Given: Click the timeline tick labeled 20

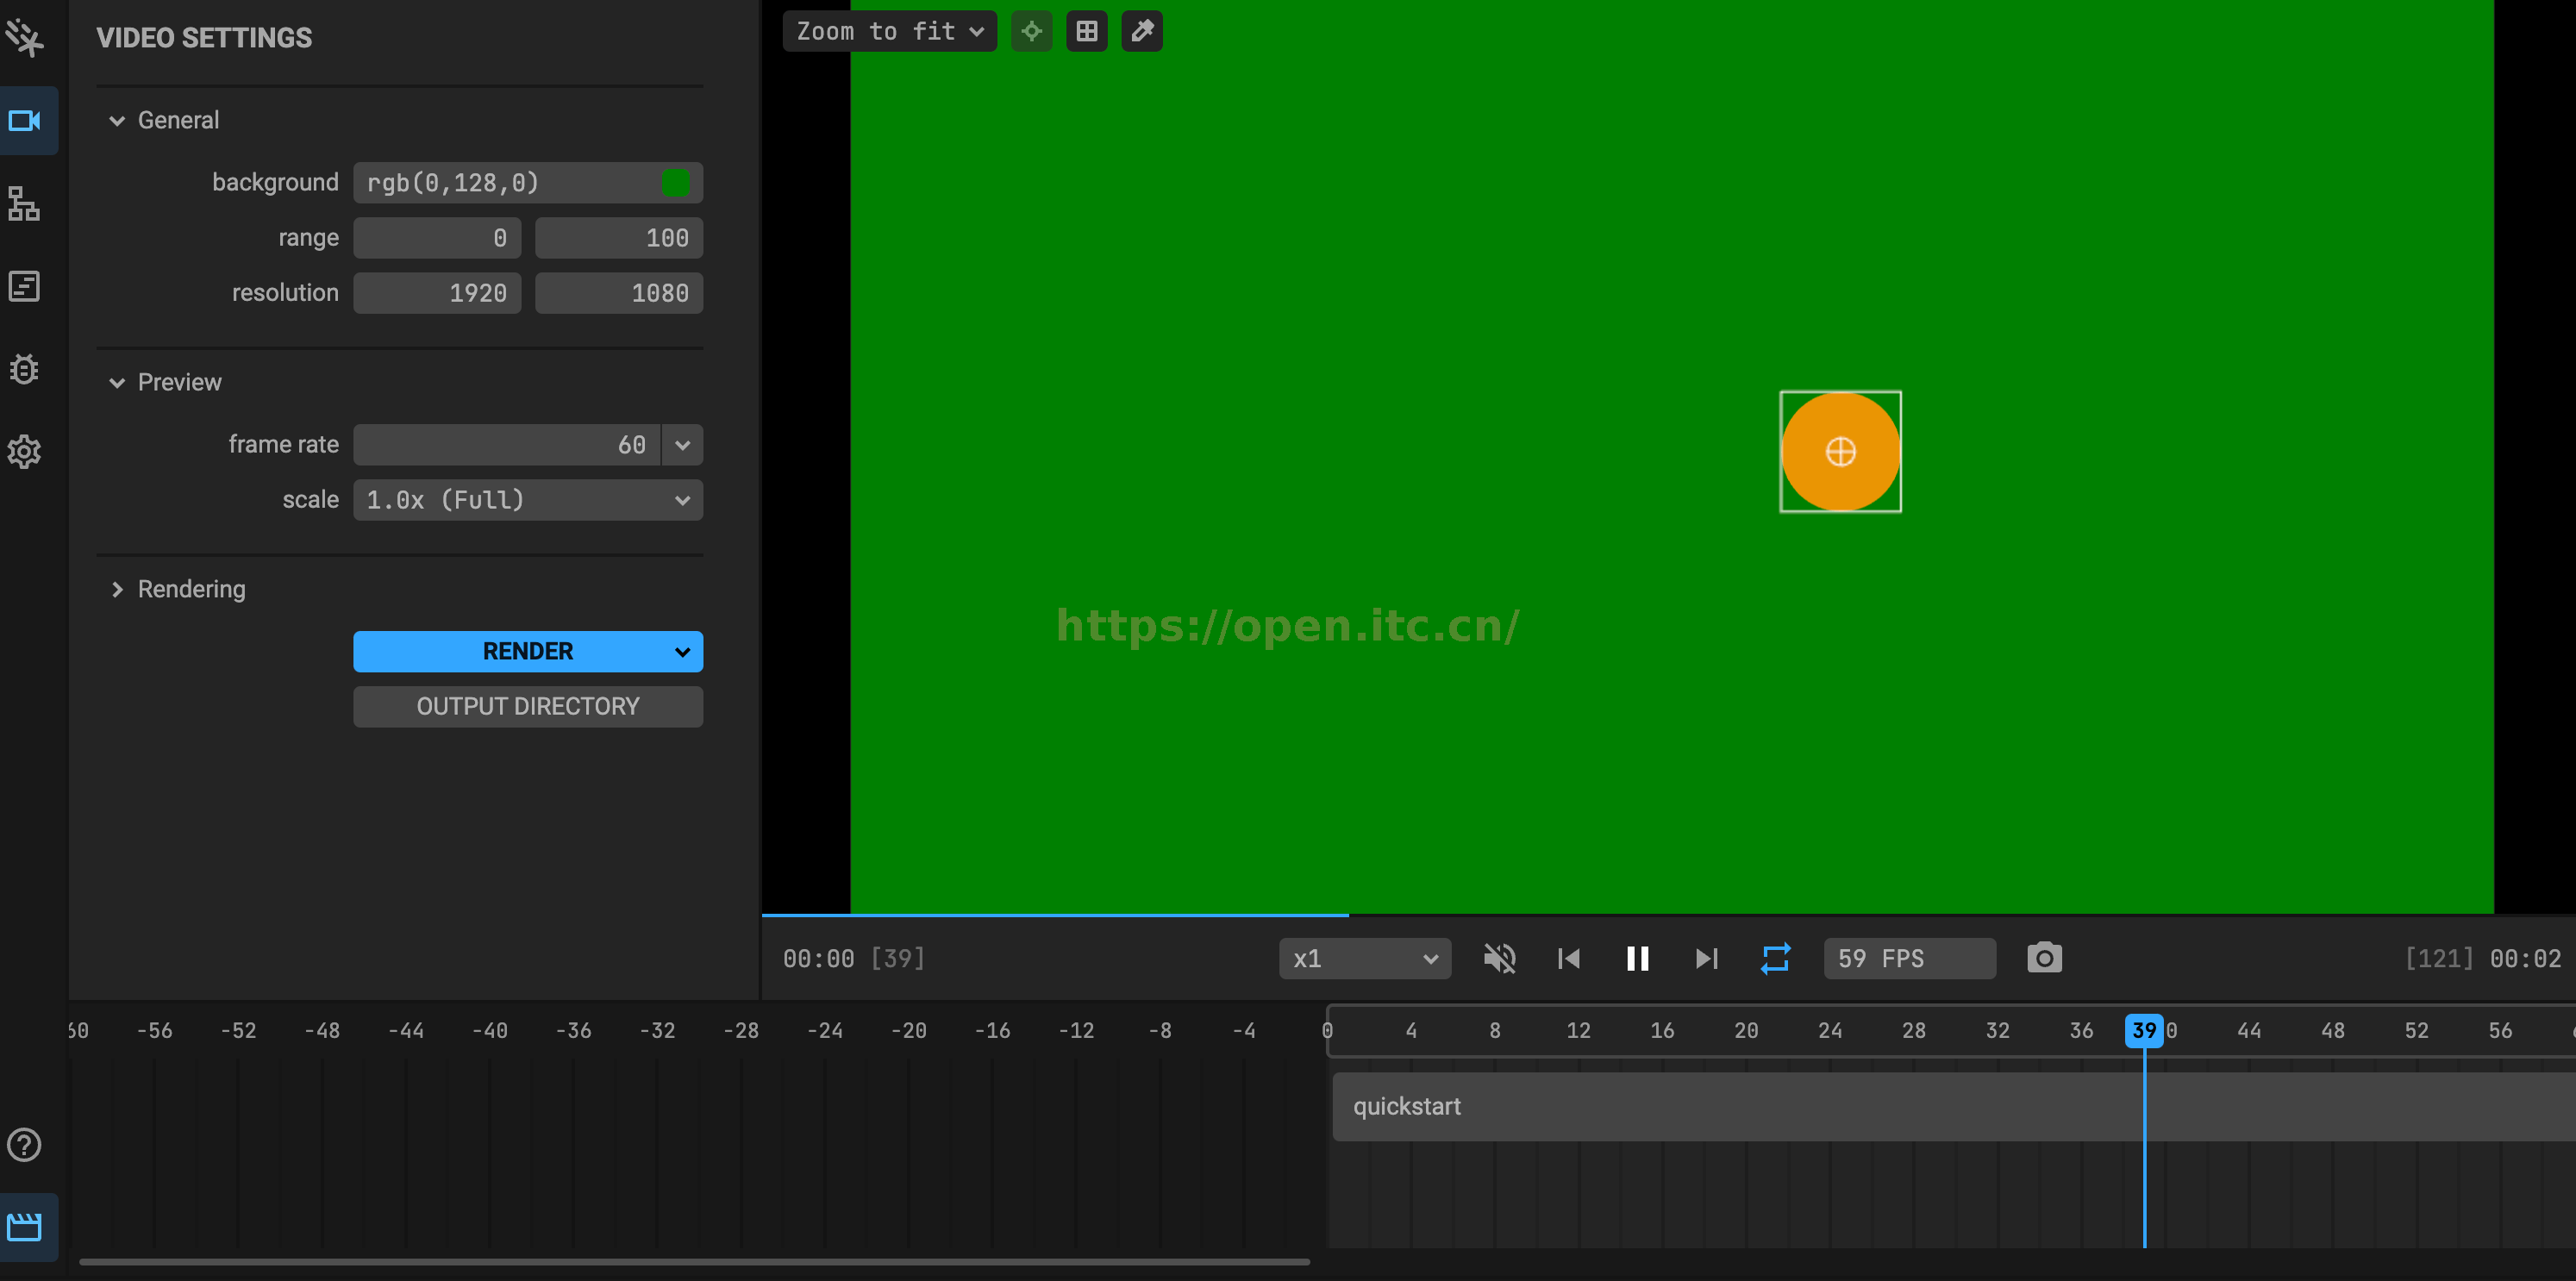Looking at the screenshot, I should (1746, 1031).
